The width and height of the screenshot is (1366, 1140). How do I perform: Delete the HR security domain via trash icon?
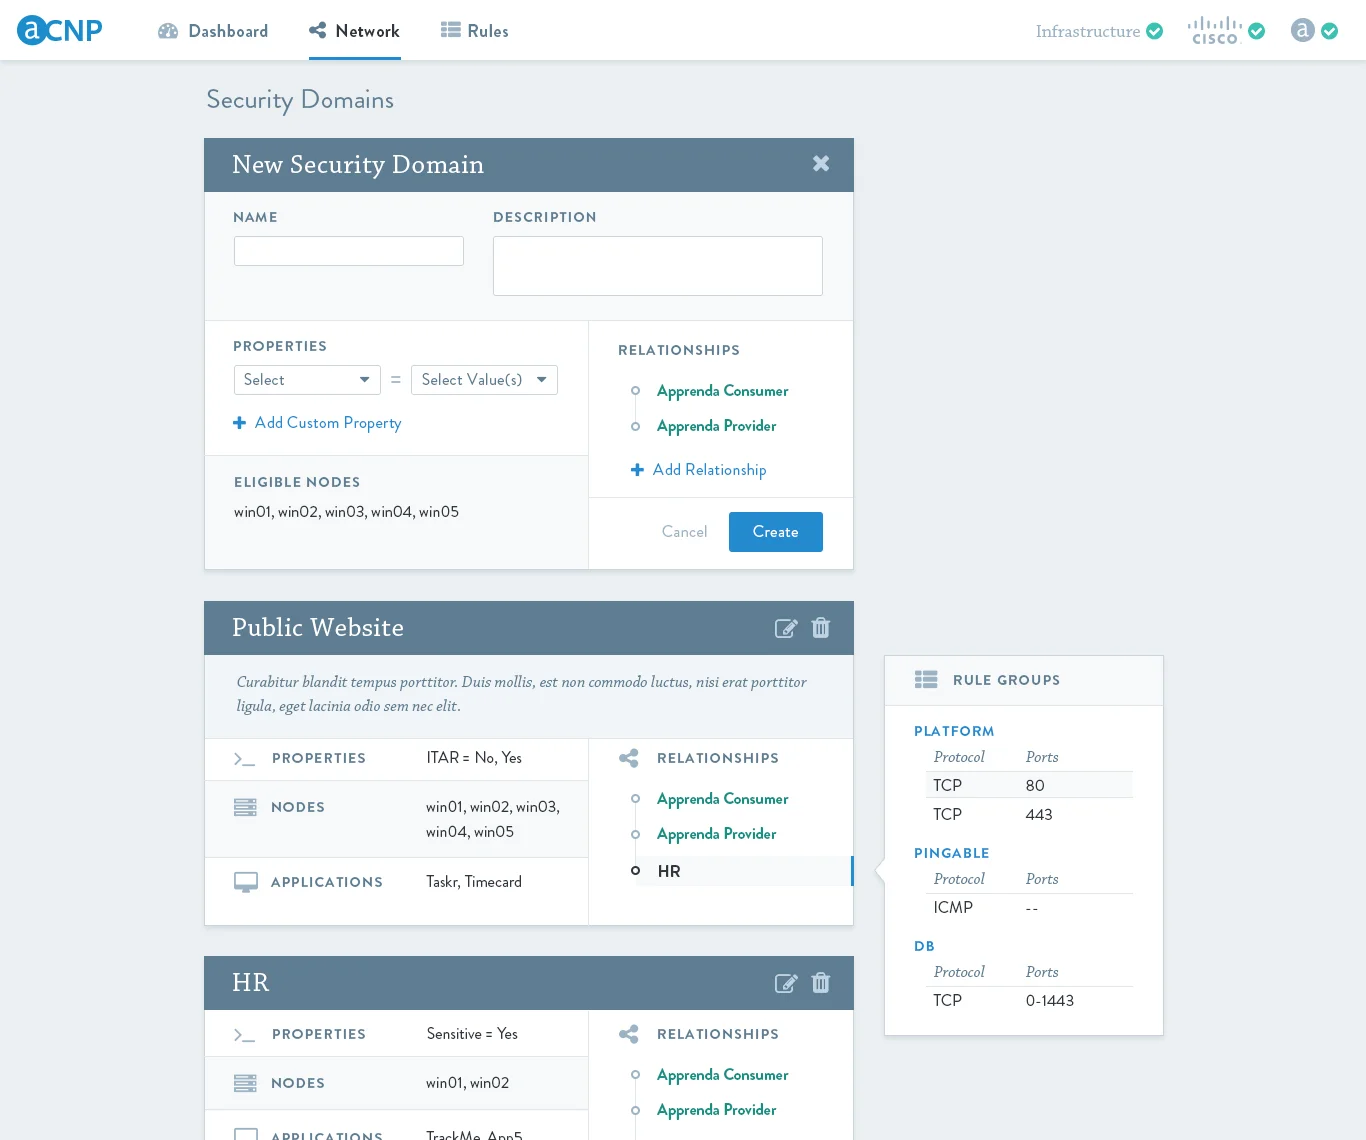pyautogui.click(x=820, y=983)
